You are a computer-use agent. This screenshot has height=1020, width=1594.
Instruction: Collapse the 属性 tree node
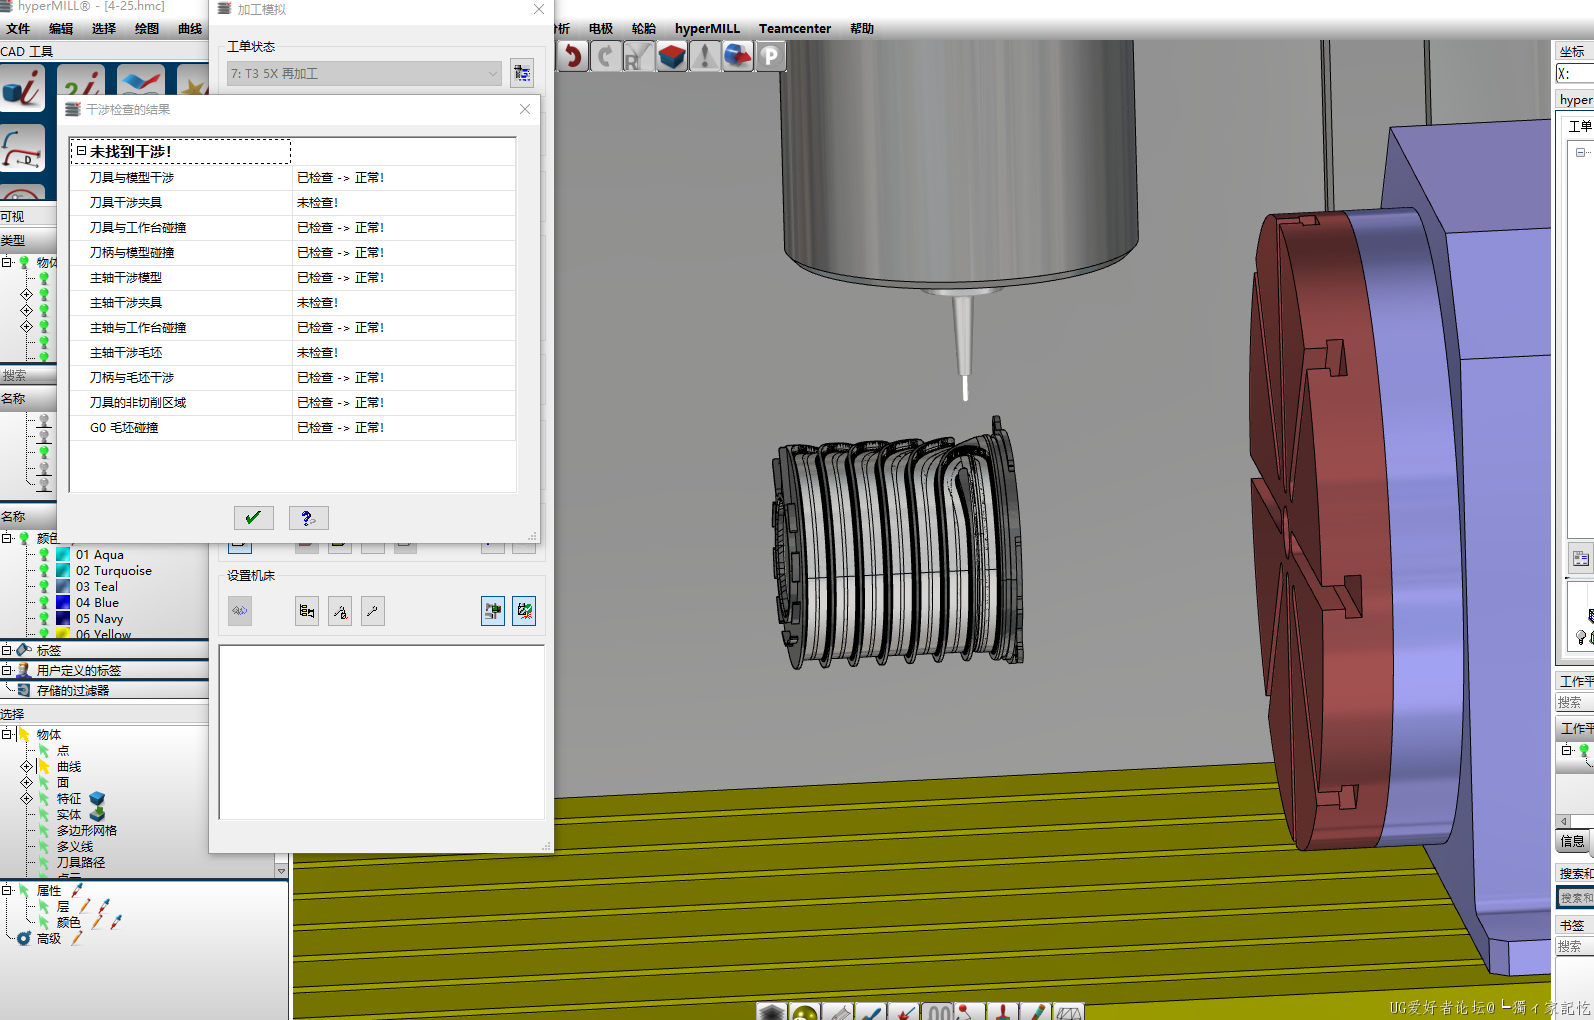point(7,890)
